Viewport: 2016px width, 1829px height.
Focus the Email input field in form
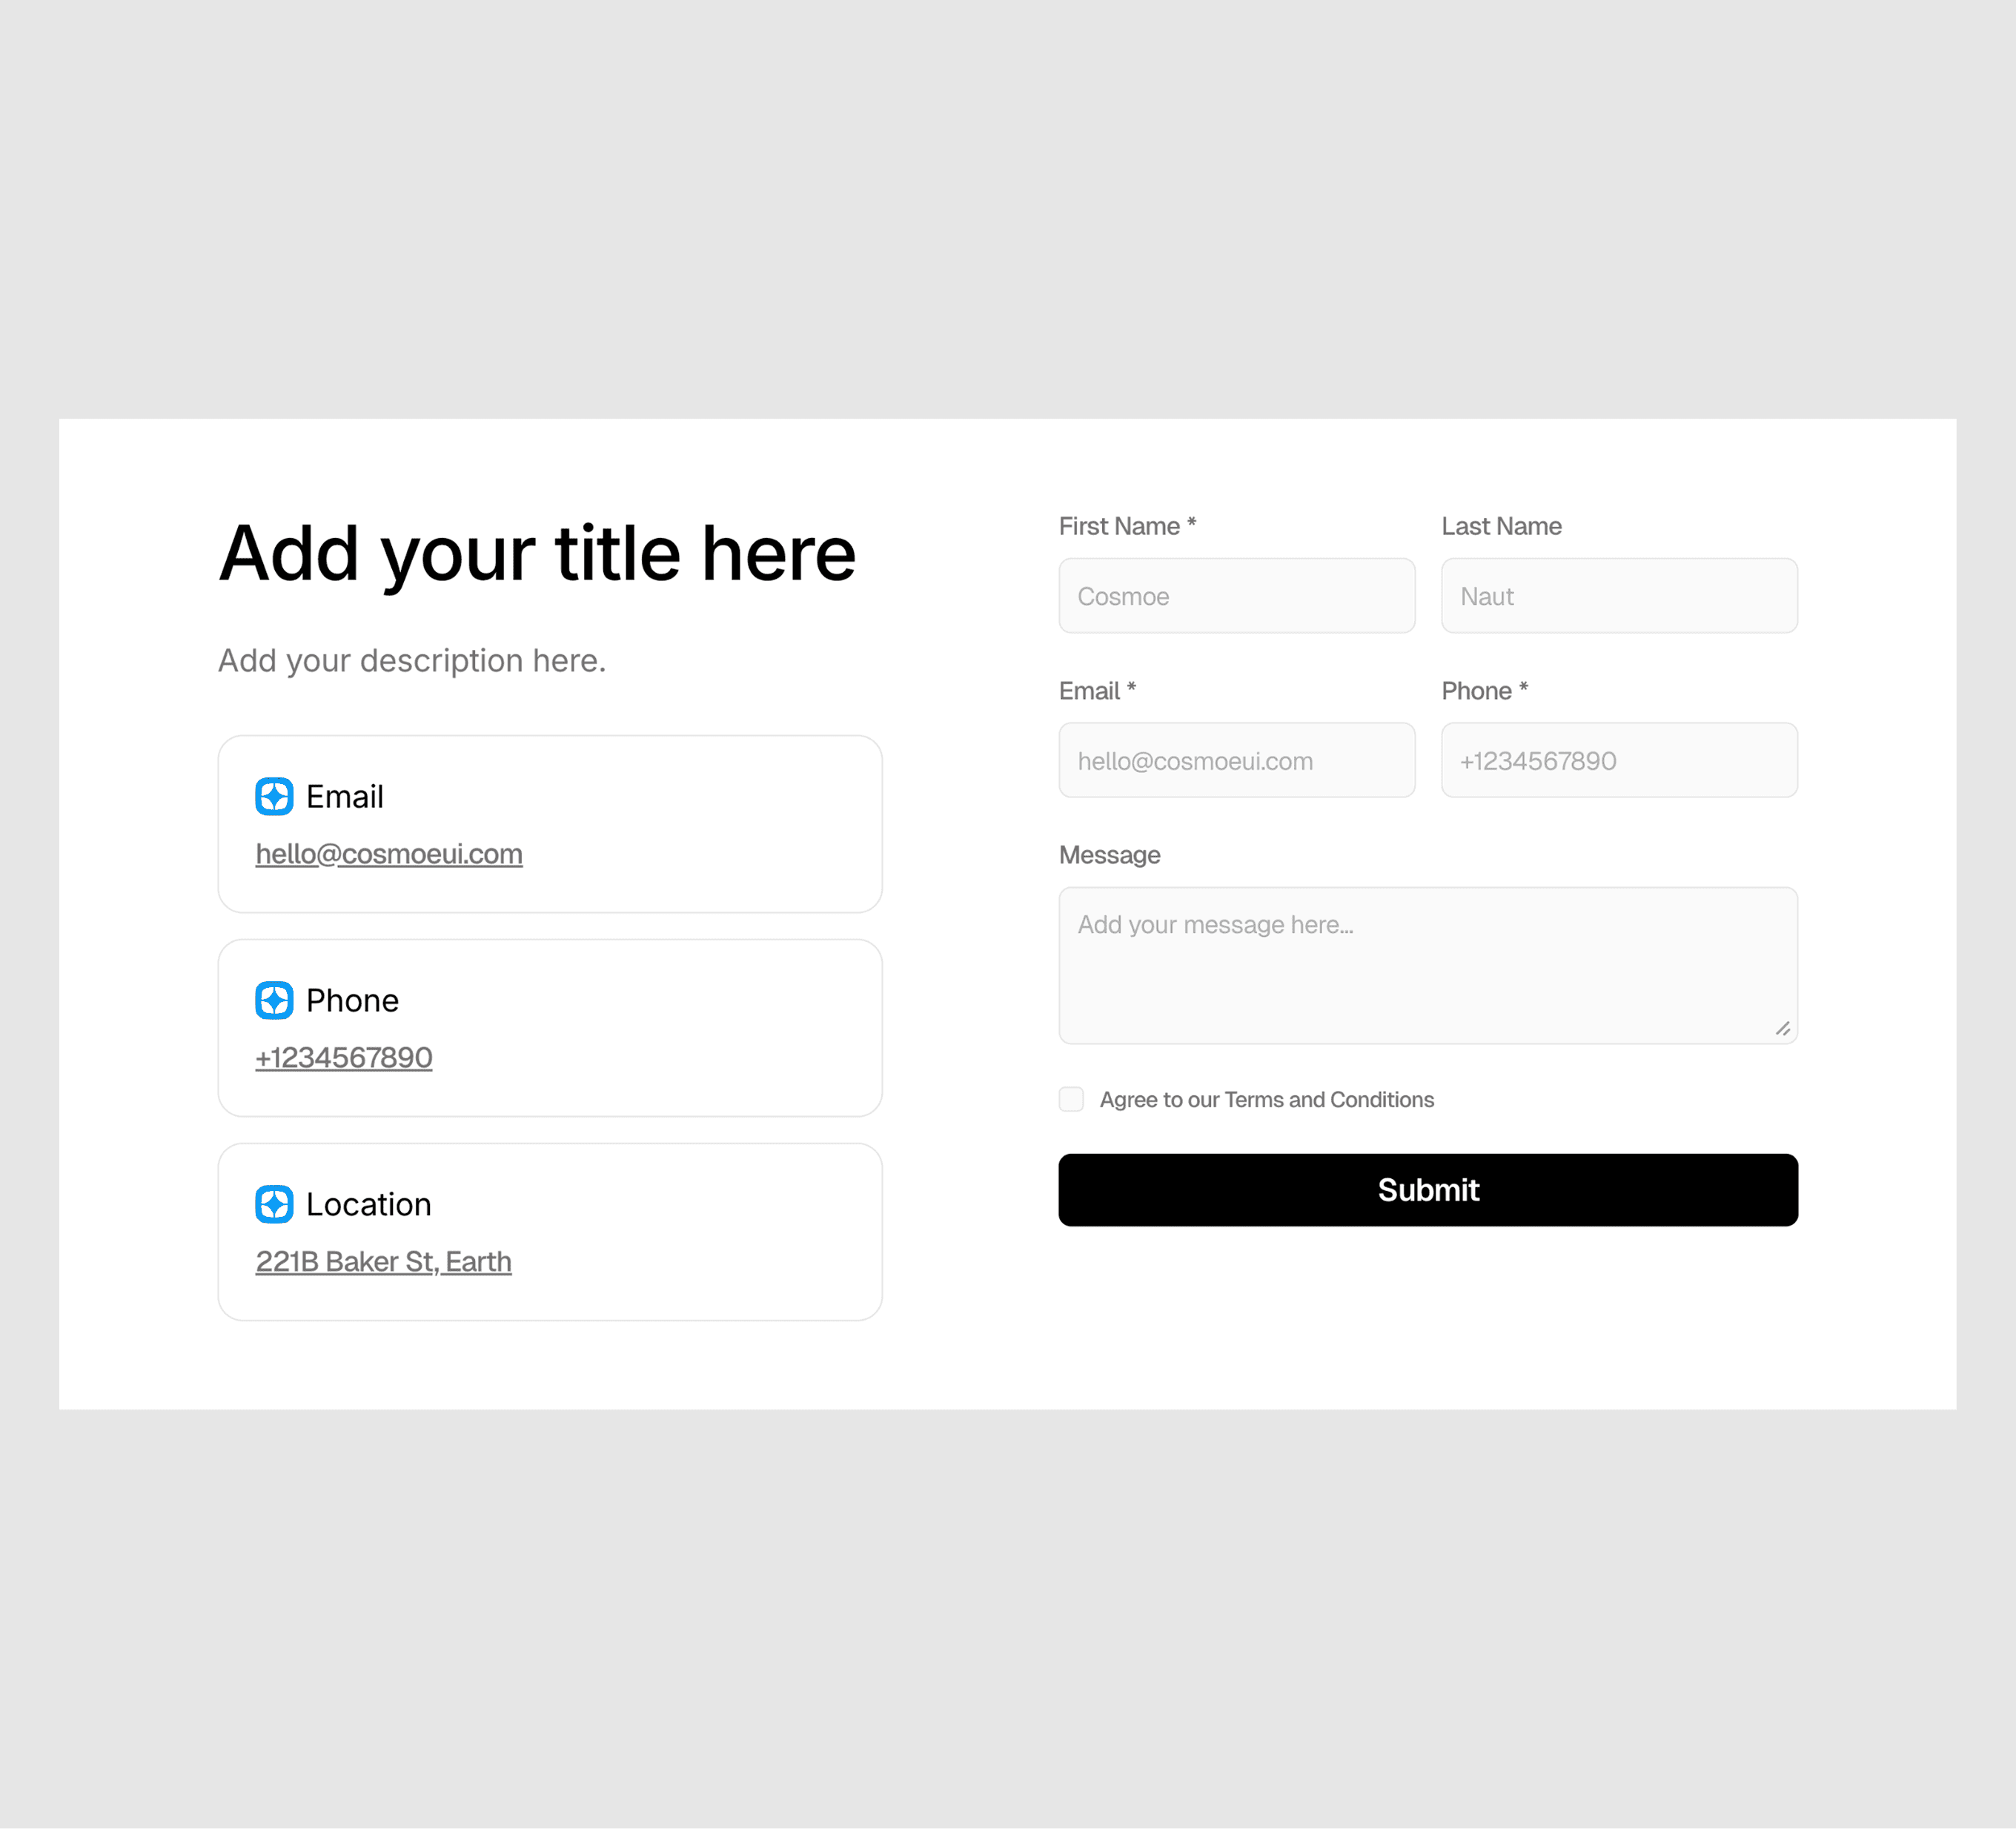point(1237,760)
